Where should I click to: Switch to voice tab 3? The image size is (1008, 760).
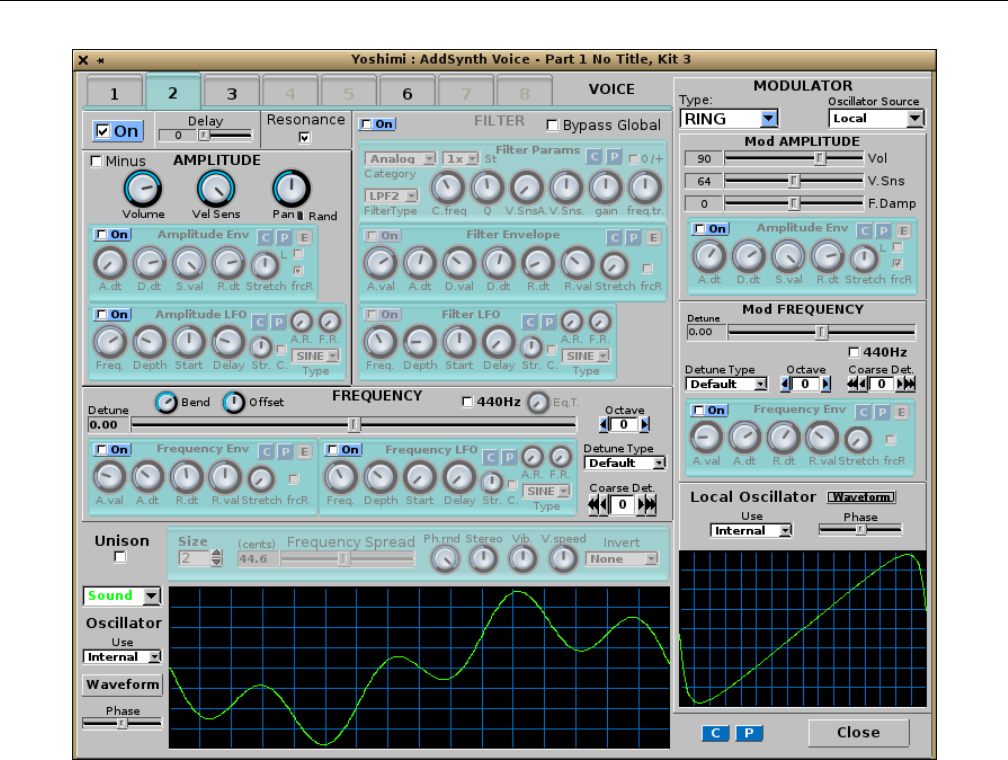pos(231,94)
